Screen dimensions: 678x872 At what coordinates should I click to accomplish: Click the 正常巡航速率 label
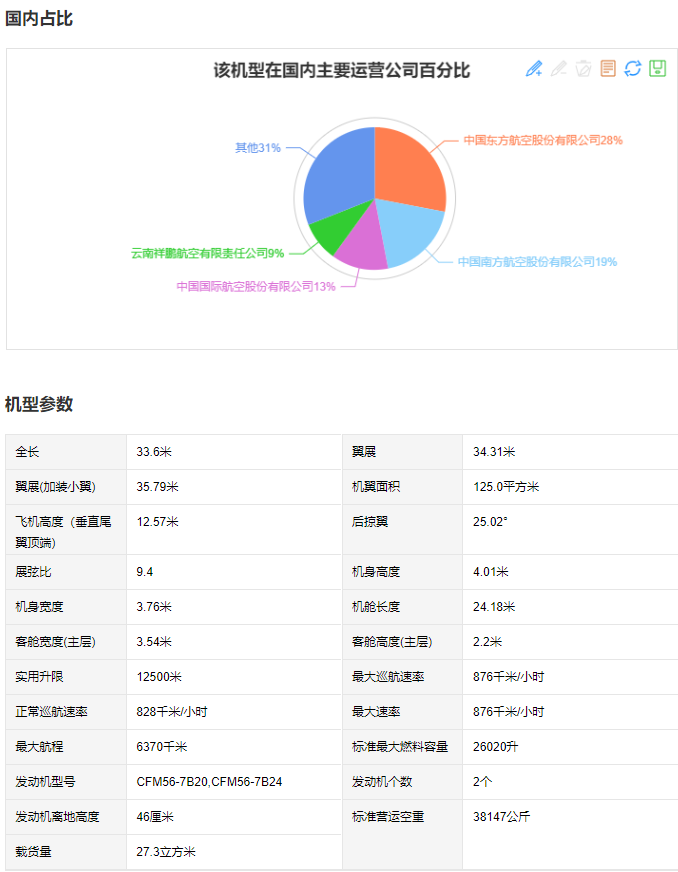point(51,712)
